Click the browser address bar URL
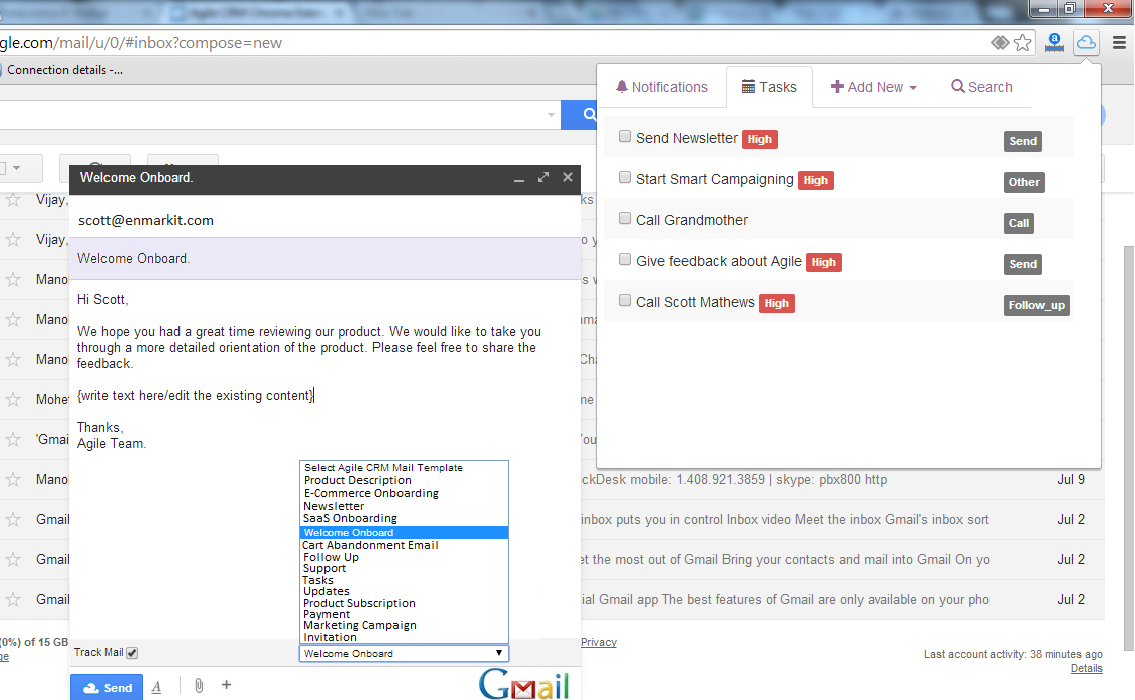The width and height of the screenshot is (1135, 700). (x=141, y=43)
